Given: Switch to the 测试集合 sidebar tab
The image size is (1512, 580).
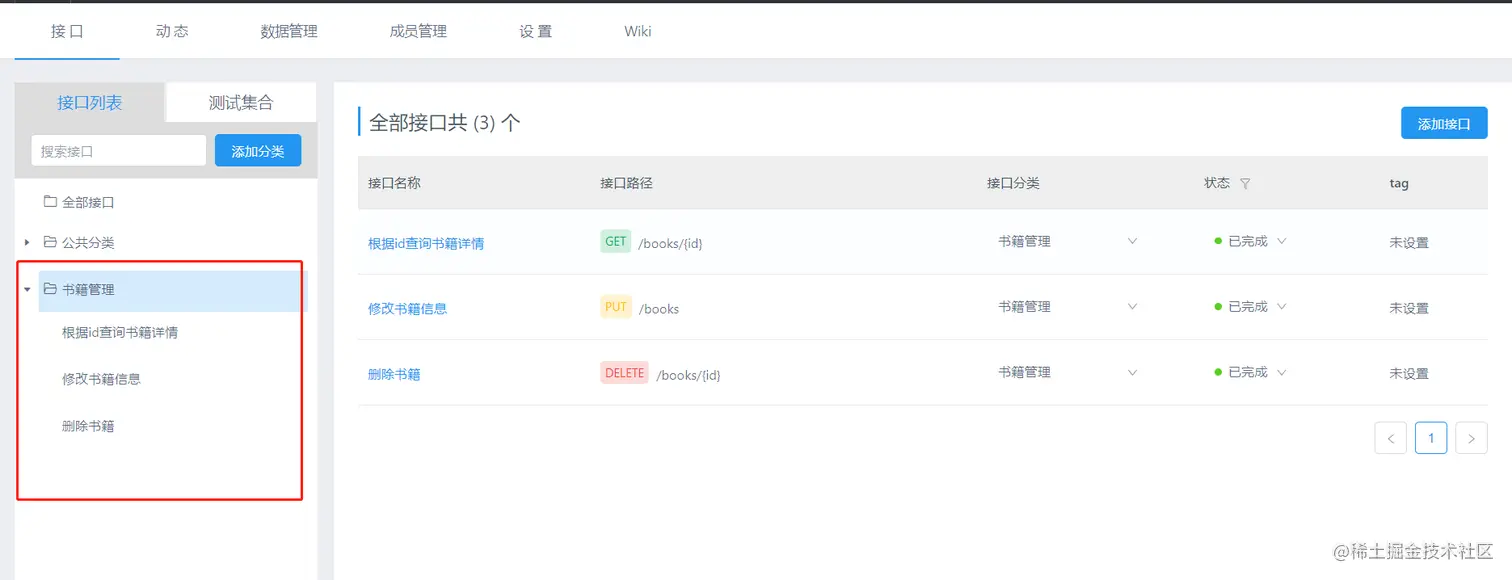Looking at the screenshot, I should point(241,102).
